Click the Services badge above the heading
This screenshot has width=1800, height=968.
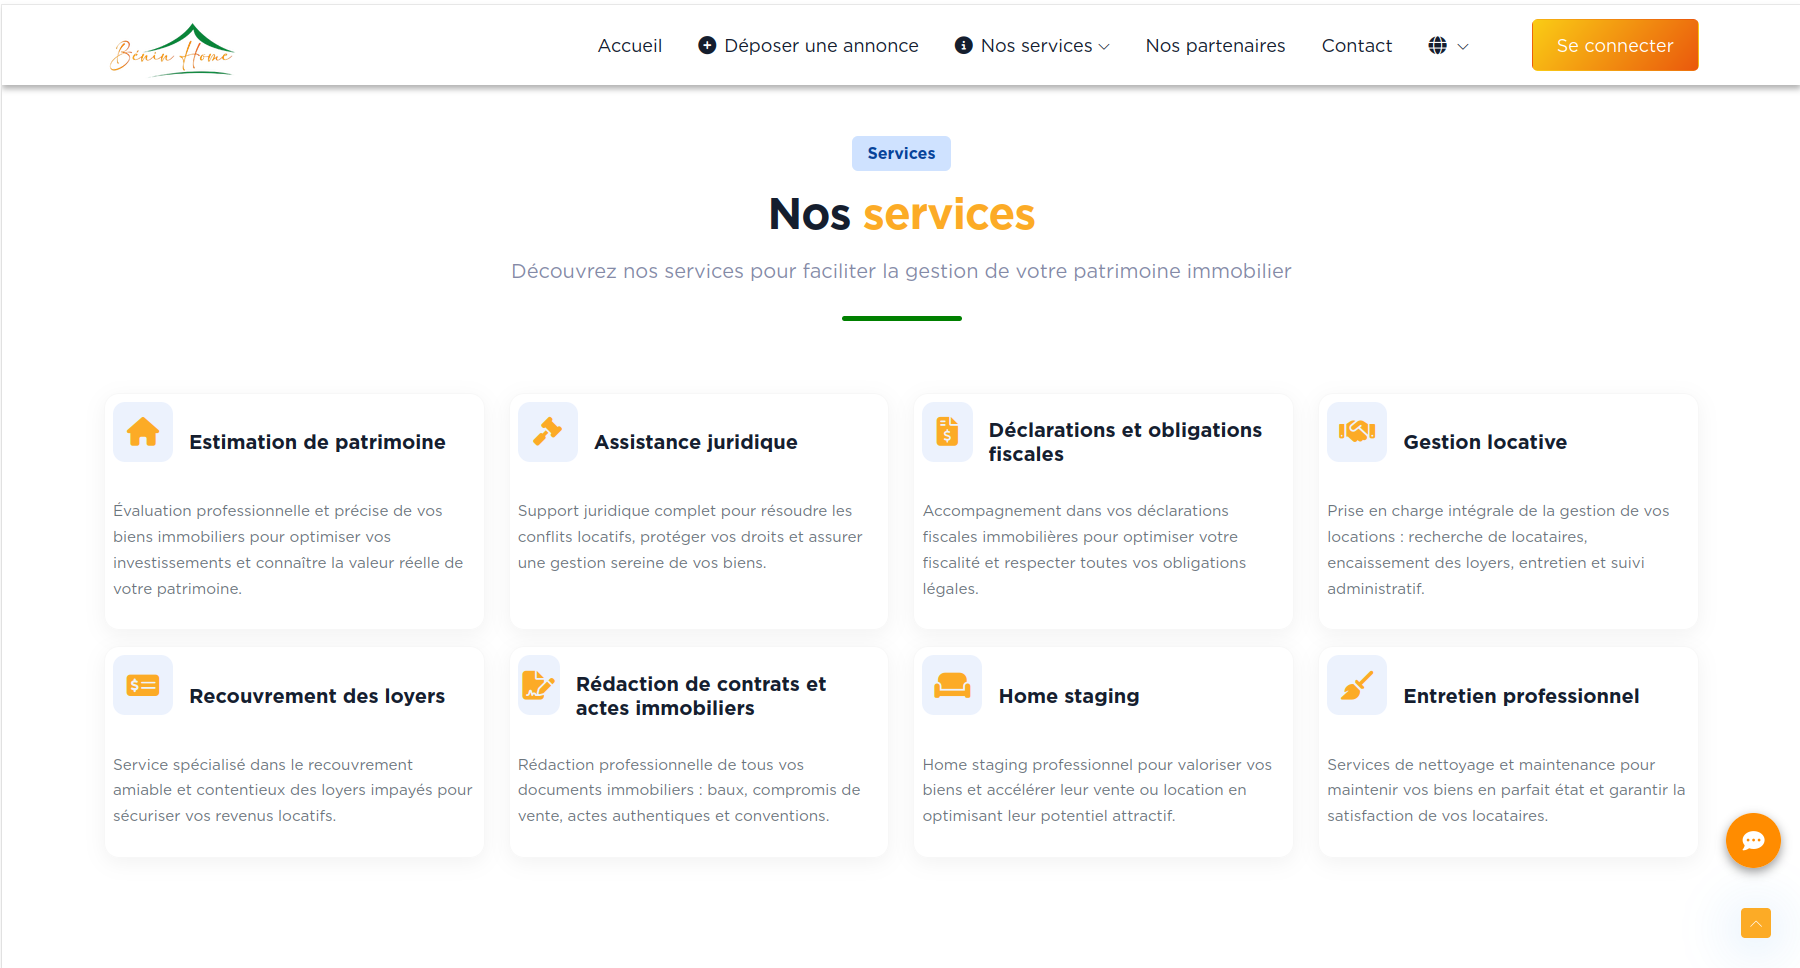(901, 154)
